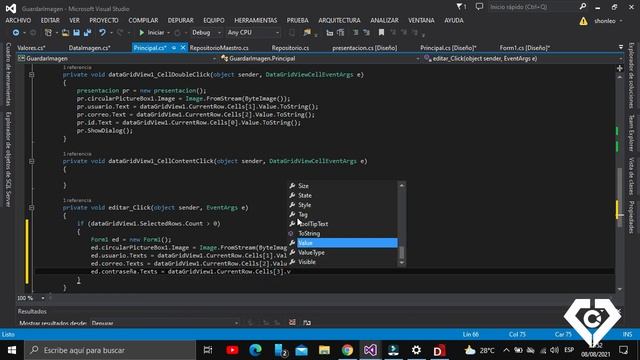Open the GuardarImagen project scope dropdown

coord(117,59)
